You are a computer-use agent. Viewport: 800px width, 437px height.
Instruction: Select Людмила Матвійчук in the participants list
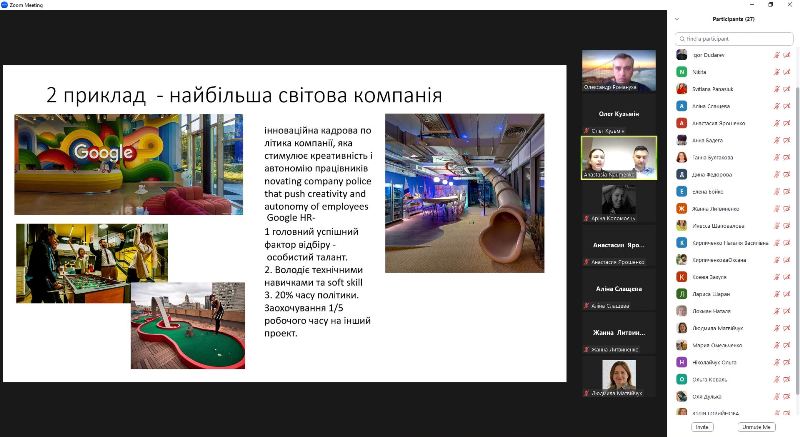[x=717, y=328]
